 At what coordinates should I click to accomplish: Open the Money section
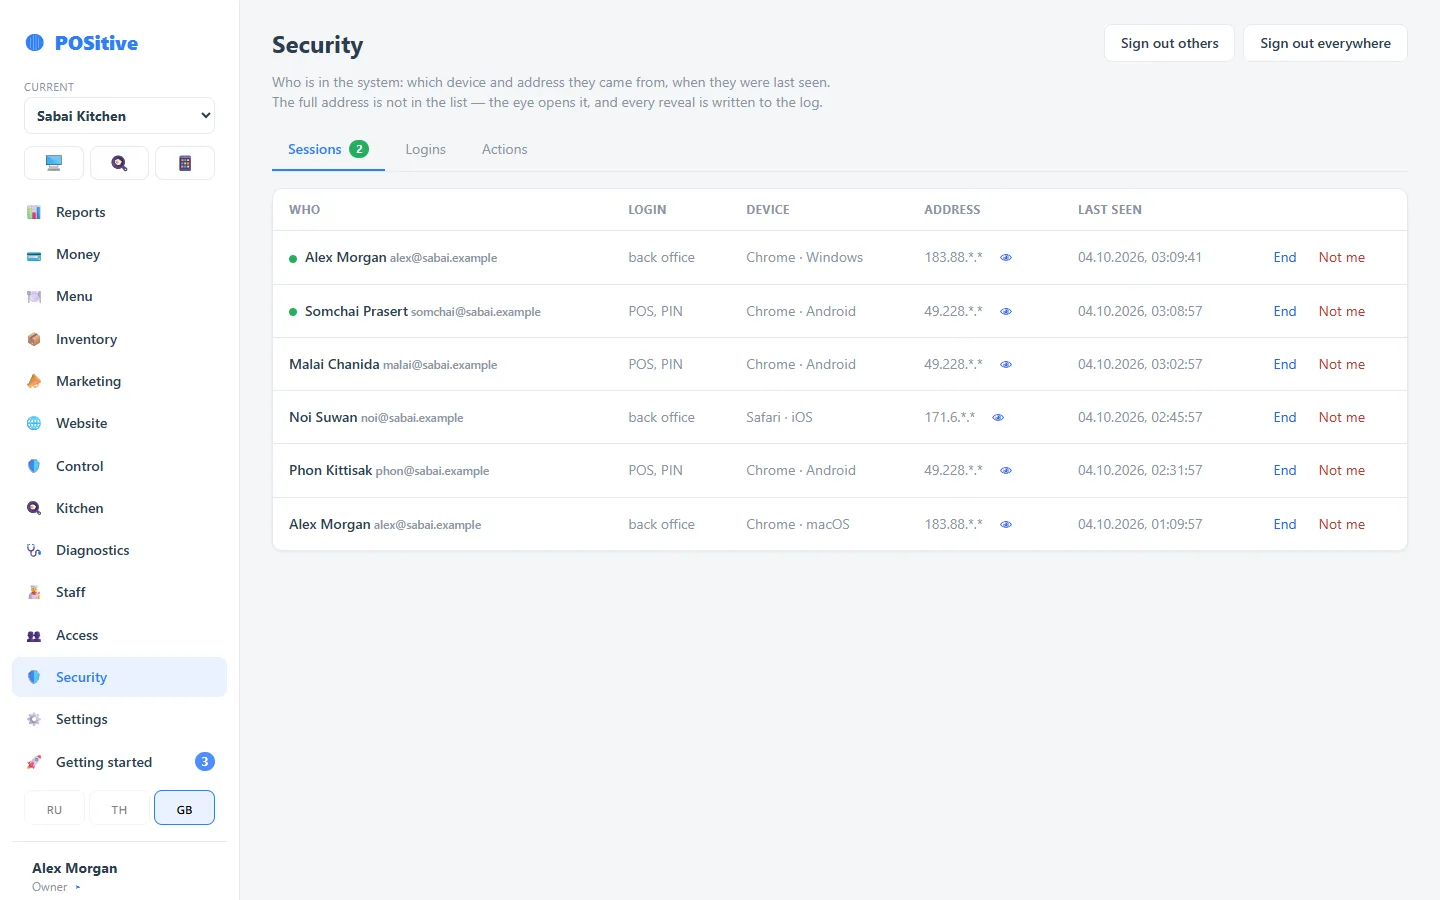click(x=119, y=254)
